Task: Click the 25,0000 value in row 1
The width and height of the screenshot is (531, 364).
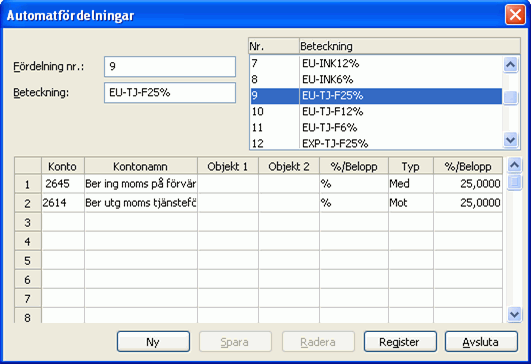Action: pos(468,184)
